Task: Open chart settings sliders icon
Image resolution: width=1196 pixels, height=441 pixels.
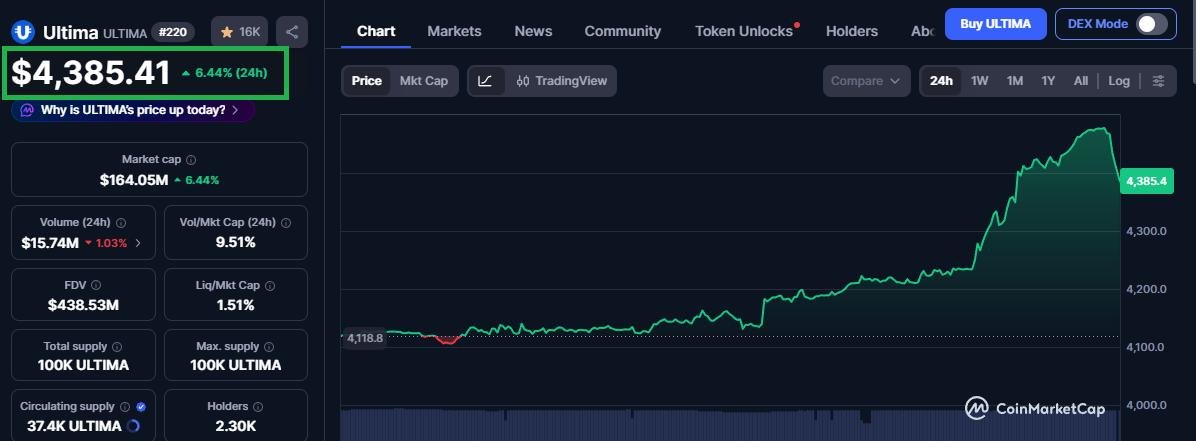Action: (x=1159, y=81)
